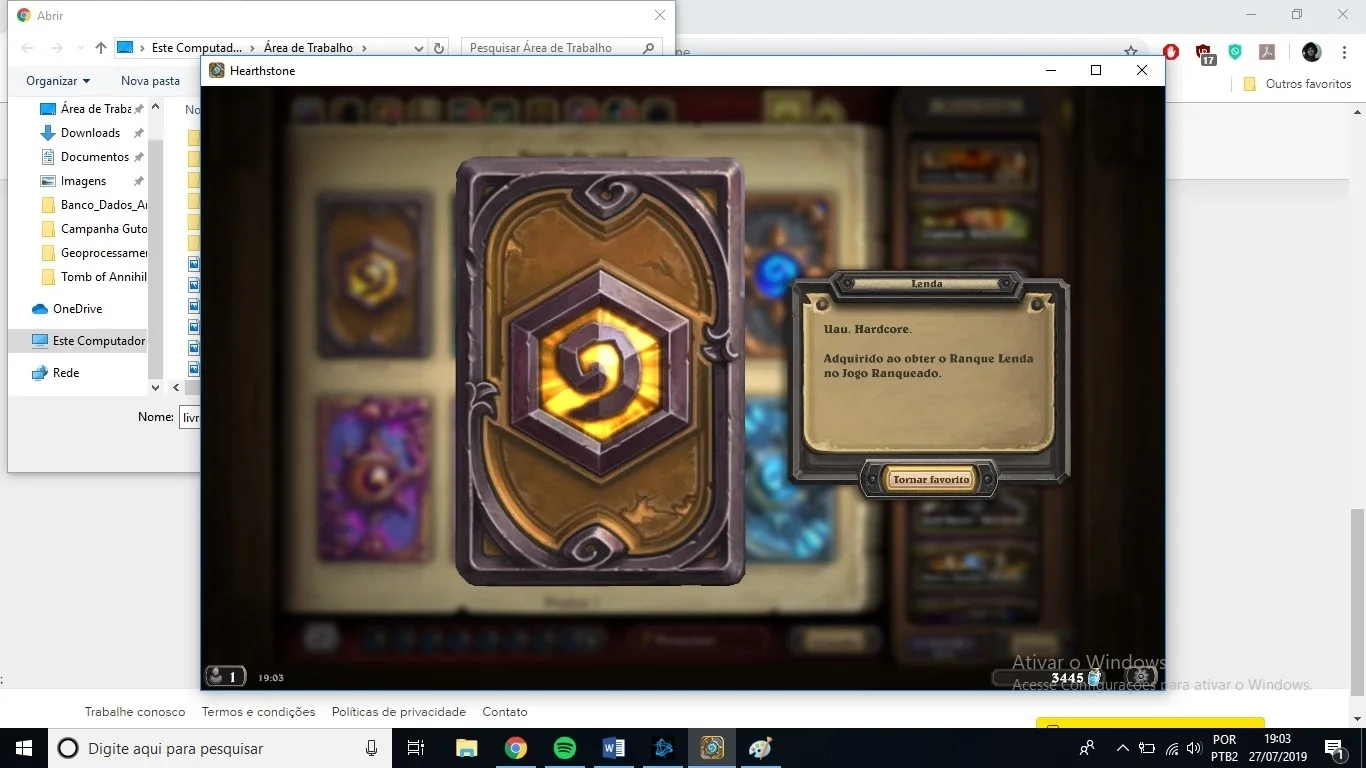This screenshot has width=1366, height=768.
Task: Open File Explorer from the taskbar
Action: [466, 748]
